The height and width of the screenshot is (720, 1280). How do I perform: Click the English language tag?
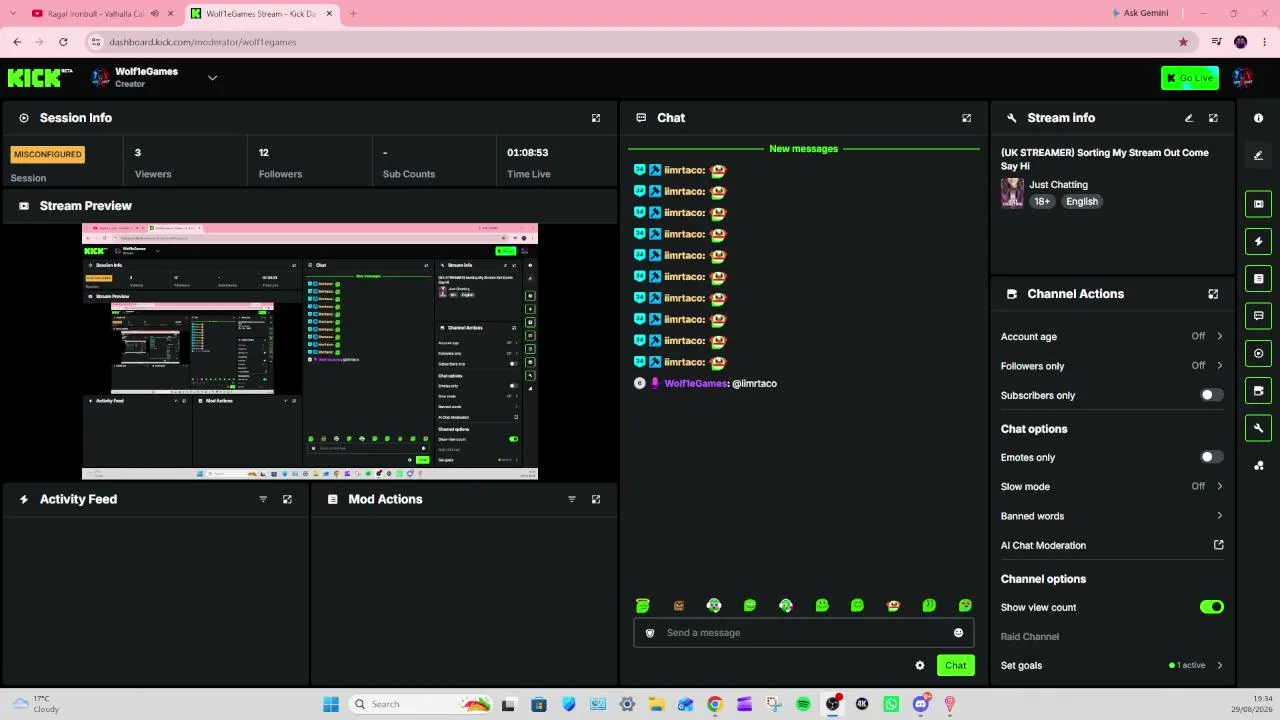pyautogui.click(x=1082, y=202)
